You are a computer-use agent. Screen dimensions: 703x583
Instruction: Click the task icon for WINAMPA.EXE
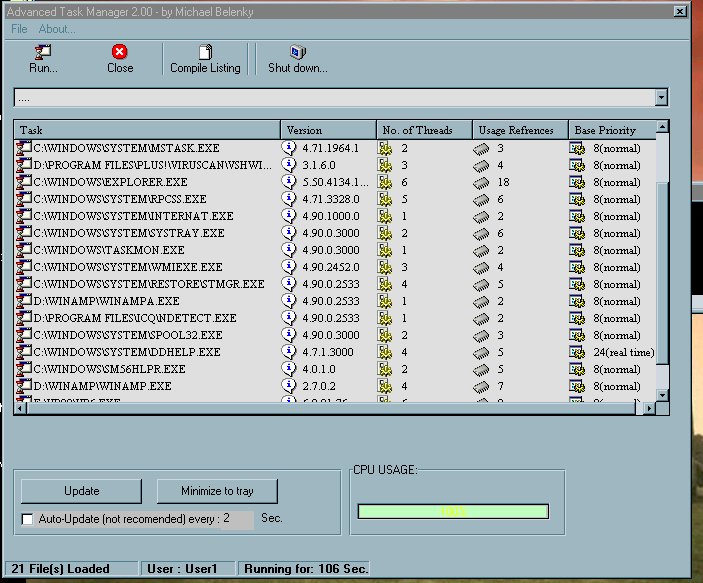click(23, 301)
